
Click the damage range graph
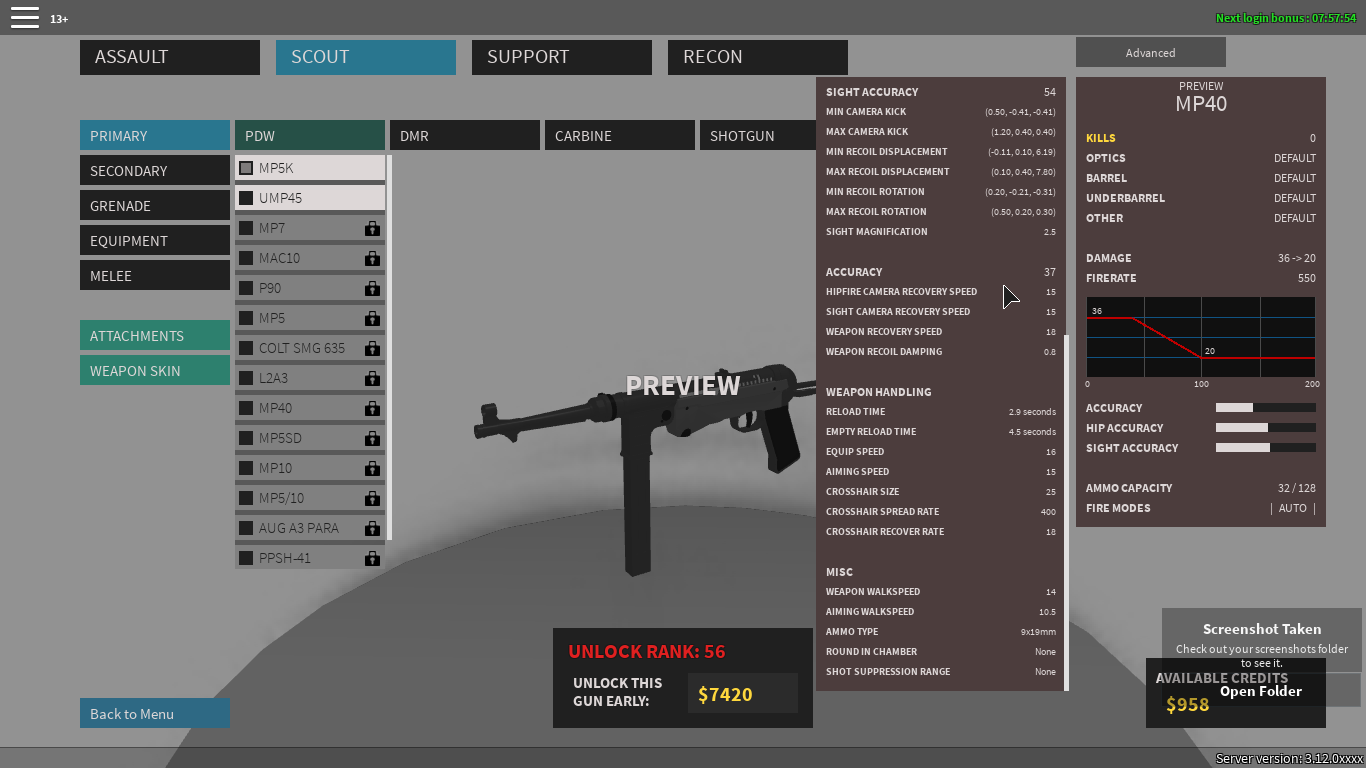(1201, 337)
